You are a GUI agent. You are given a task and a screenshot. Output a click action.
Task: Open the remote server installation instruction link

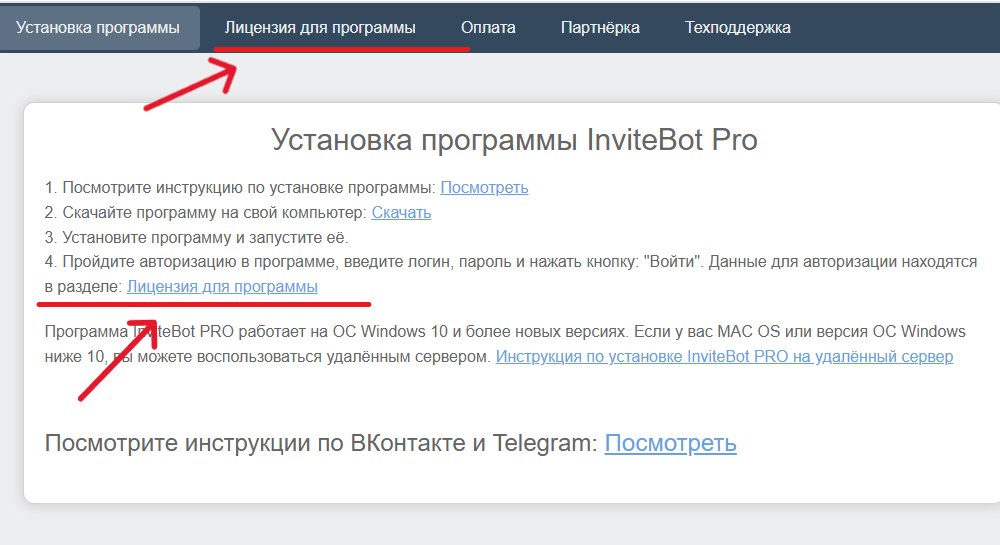coord(724,356)
